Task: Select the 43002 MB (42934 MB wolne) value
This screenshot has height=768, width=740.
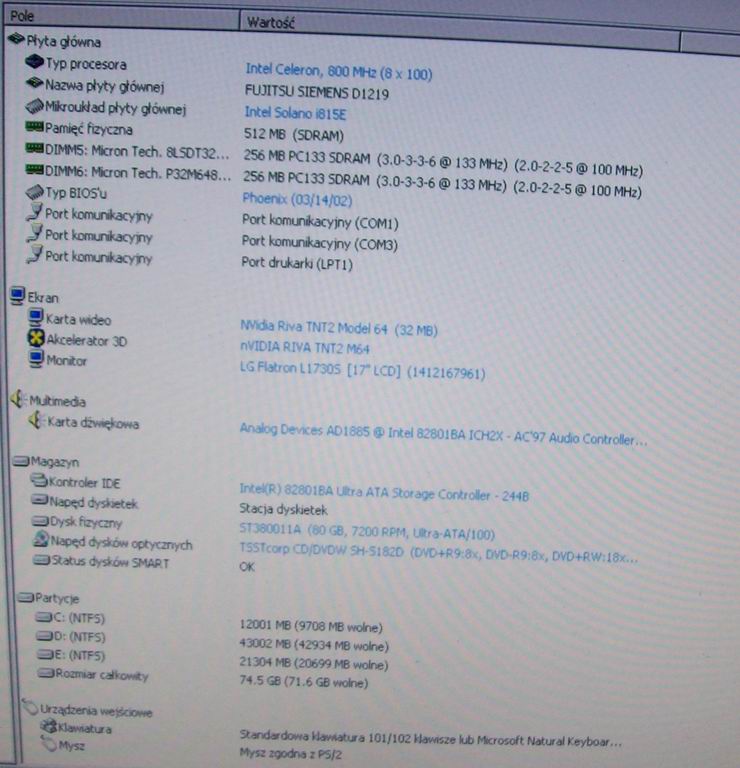Action: point(314,645)
